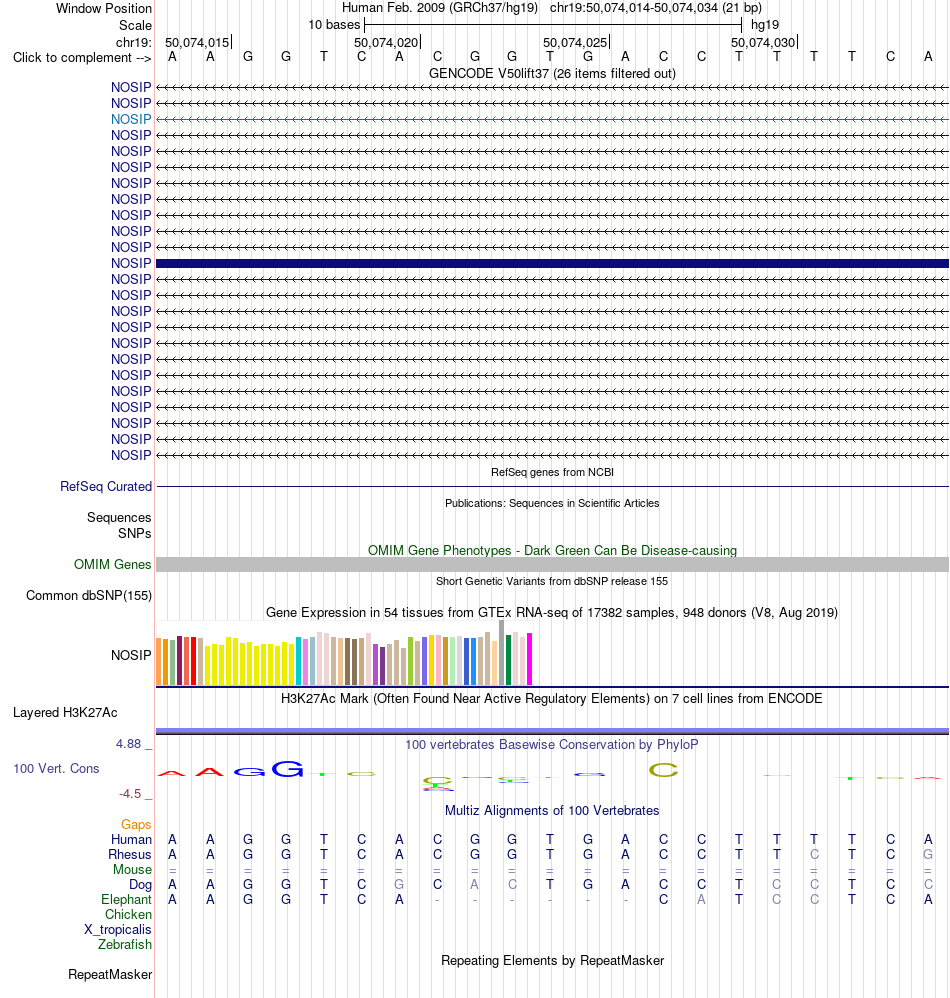Click the 'chr19:50,074,014-50,074,034 (21 bp)' coordinates
The height and width of the screenshot is (998, 950).
tap(655, 8)
